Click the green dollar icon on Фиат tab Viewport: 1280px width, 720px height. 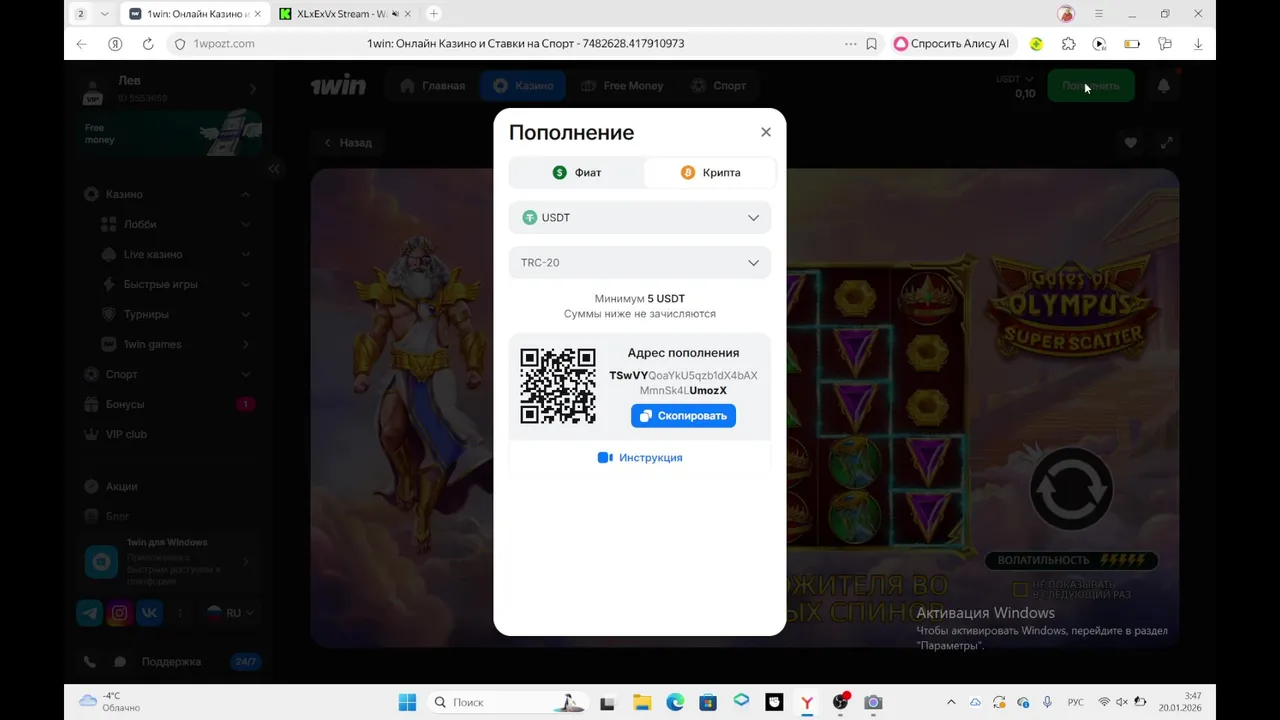pos(560,172)
